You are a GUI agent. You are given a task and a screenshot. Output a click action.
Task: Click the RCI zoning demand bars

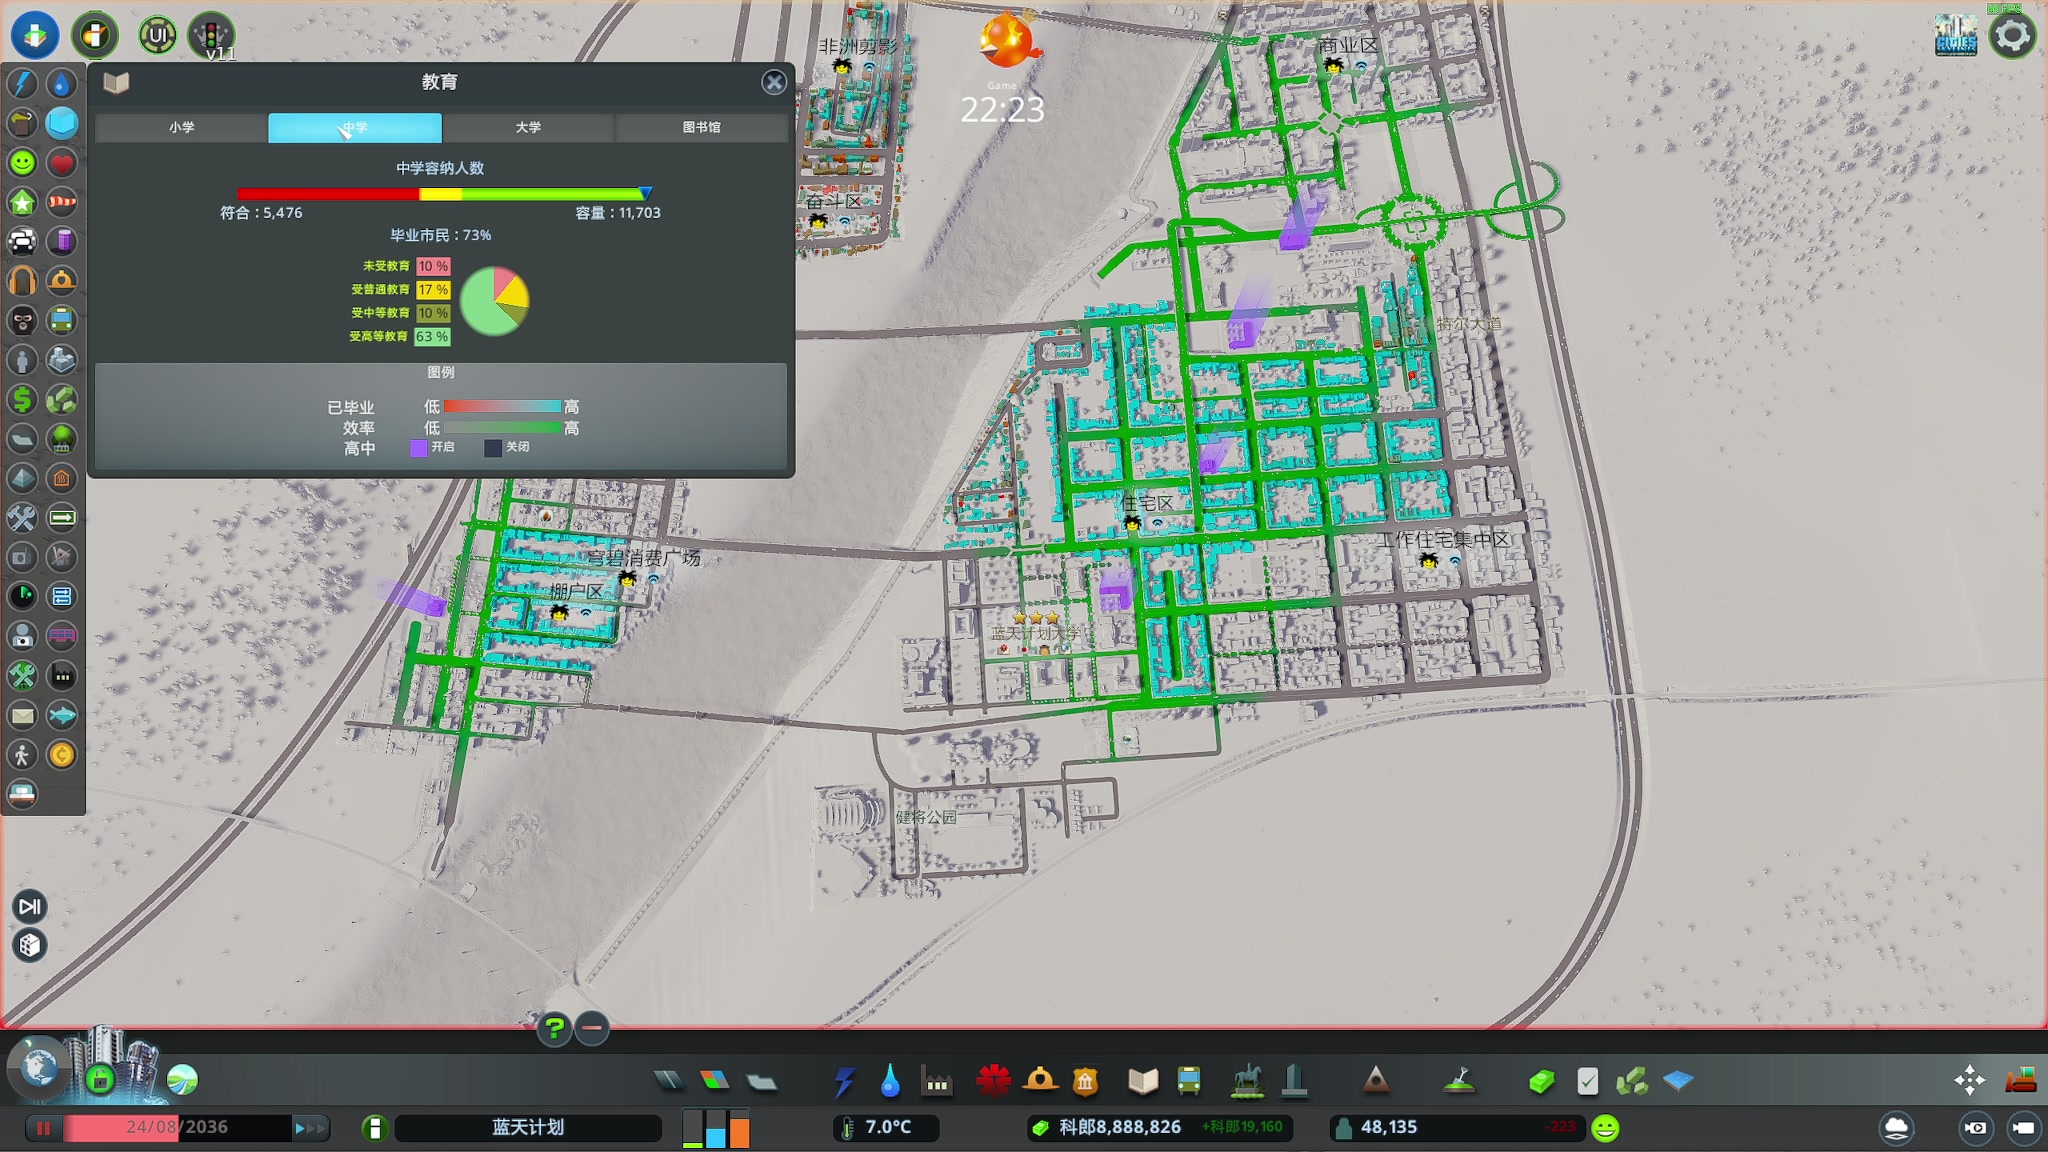coord(715,1128)
